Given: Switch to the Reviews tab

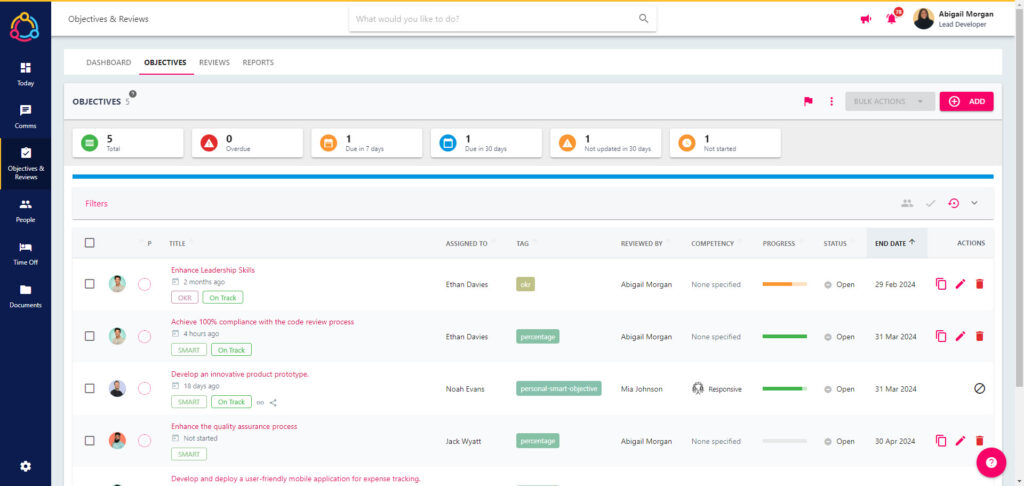Looking at the screenshot, I should tap(214, 63).
